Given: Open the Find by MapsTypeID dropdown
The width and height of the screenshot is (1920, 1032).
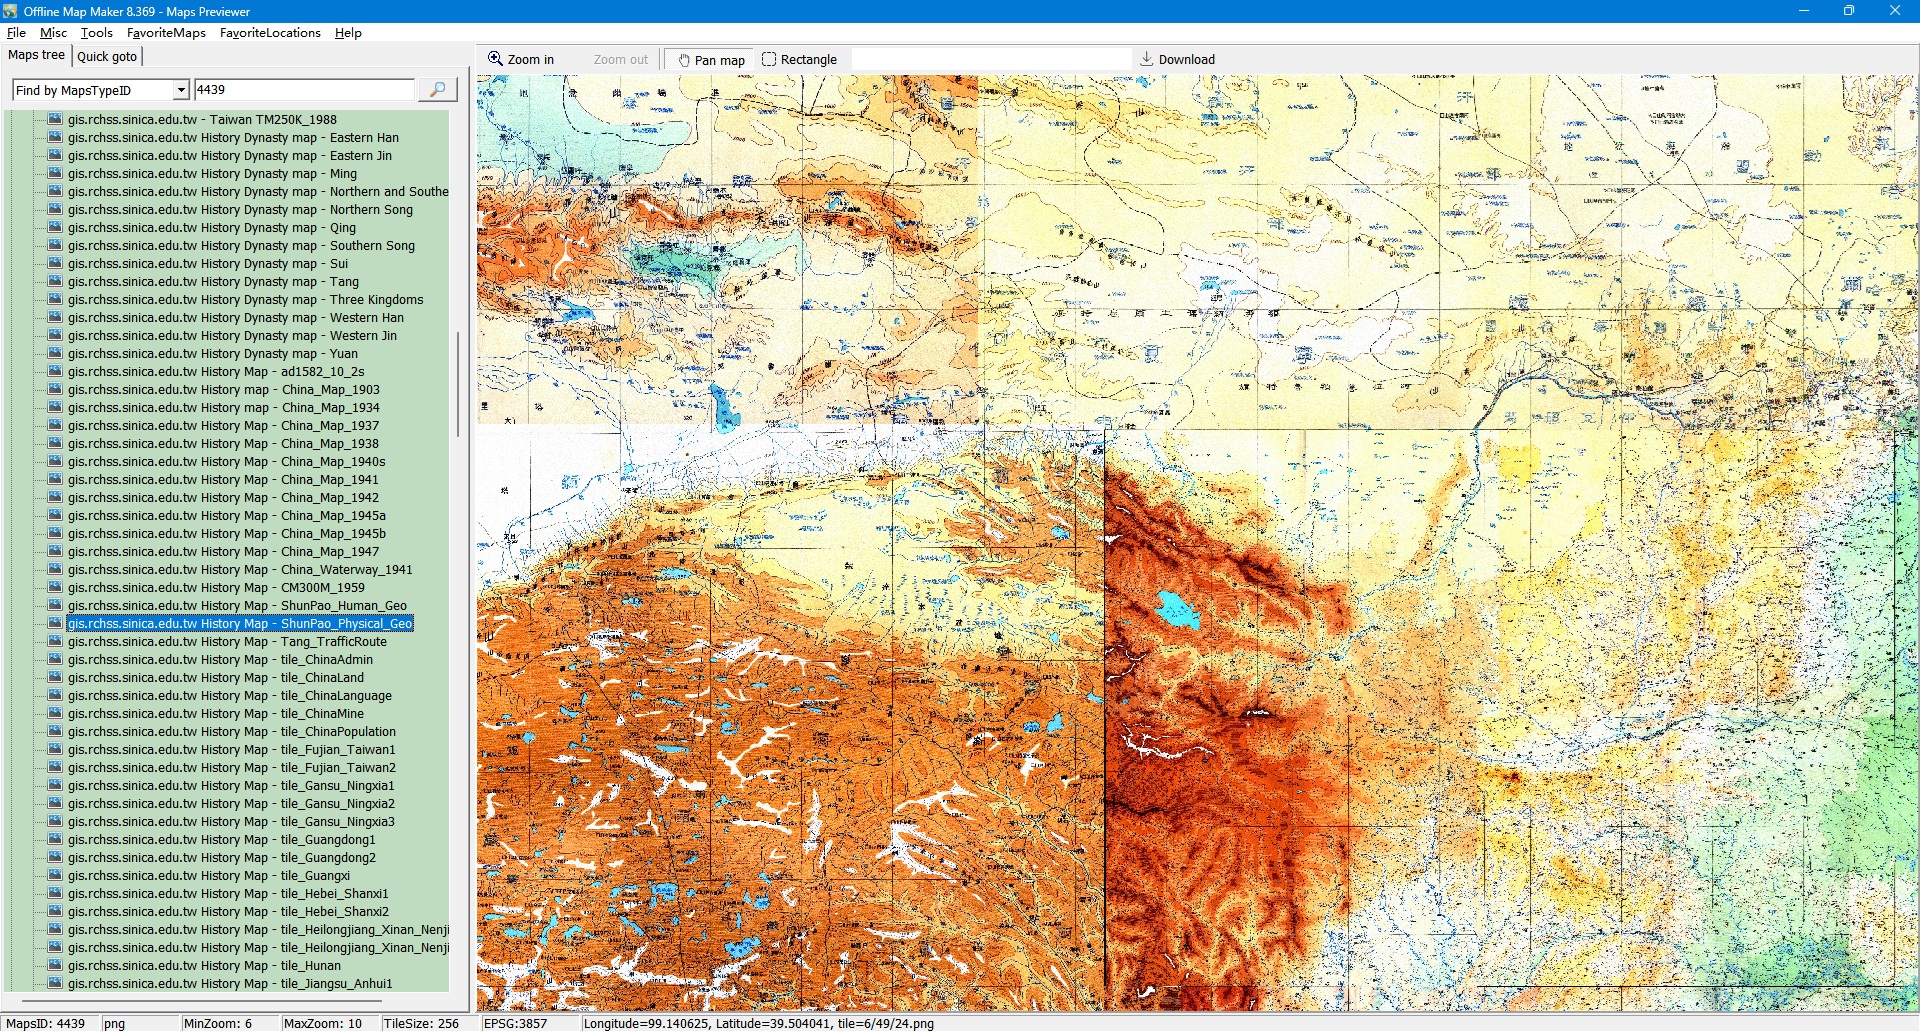Looking at the screenshot, I should coord(181,90).
